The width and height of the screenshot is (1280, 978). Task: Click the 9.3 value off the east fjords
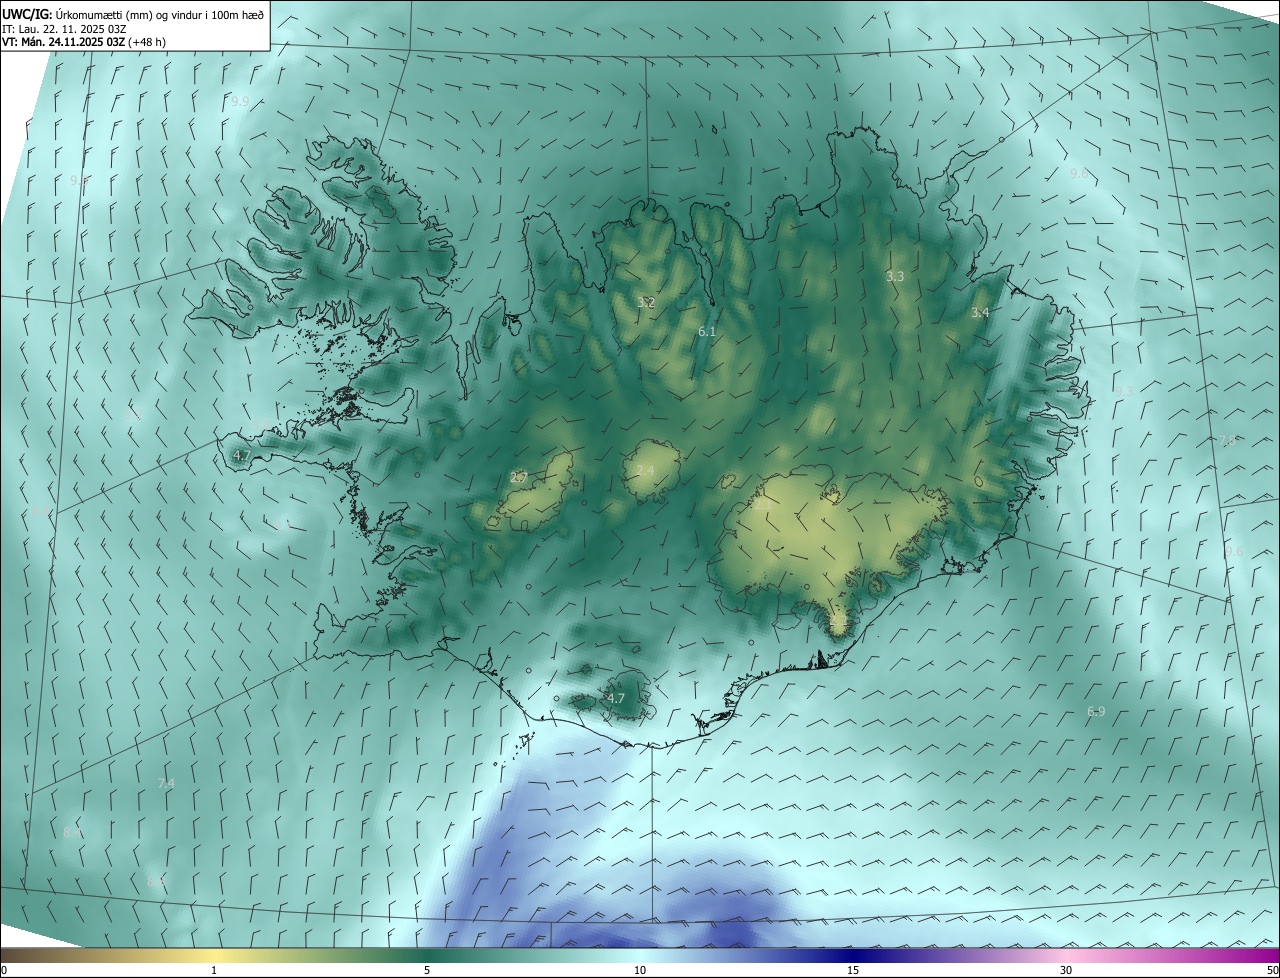point(1124,391)
